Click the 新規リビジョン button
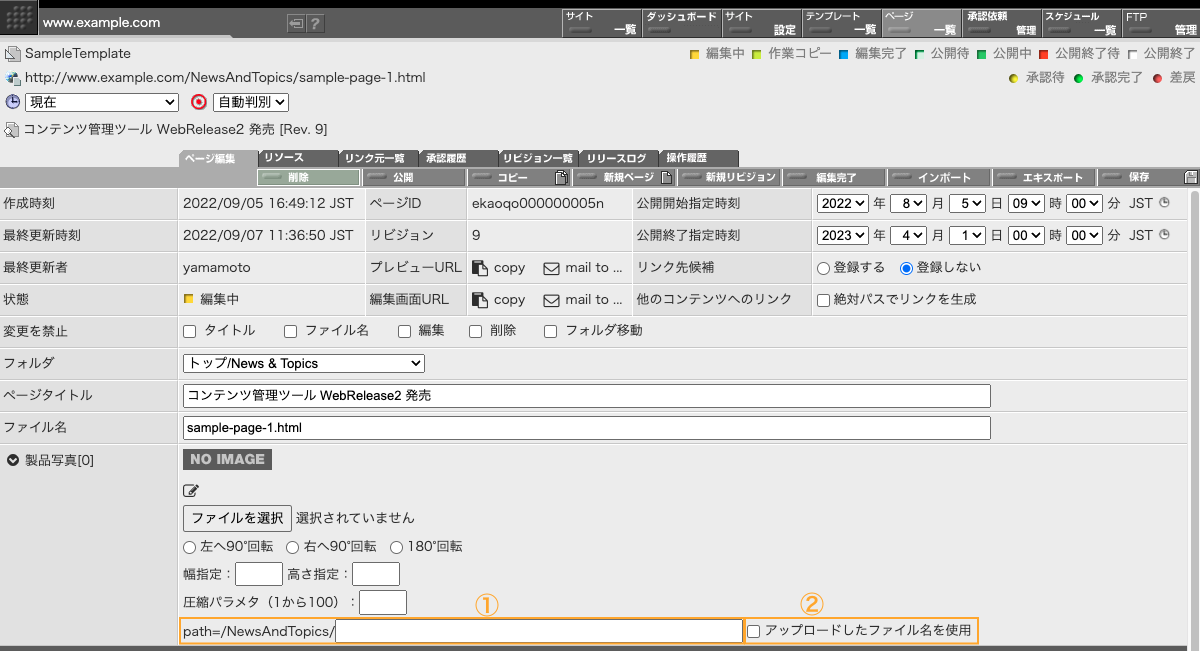The height and width of the screenshot is (651, 1200). [729, 177]
